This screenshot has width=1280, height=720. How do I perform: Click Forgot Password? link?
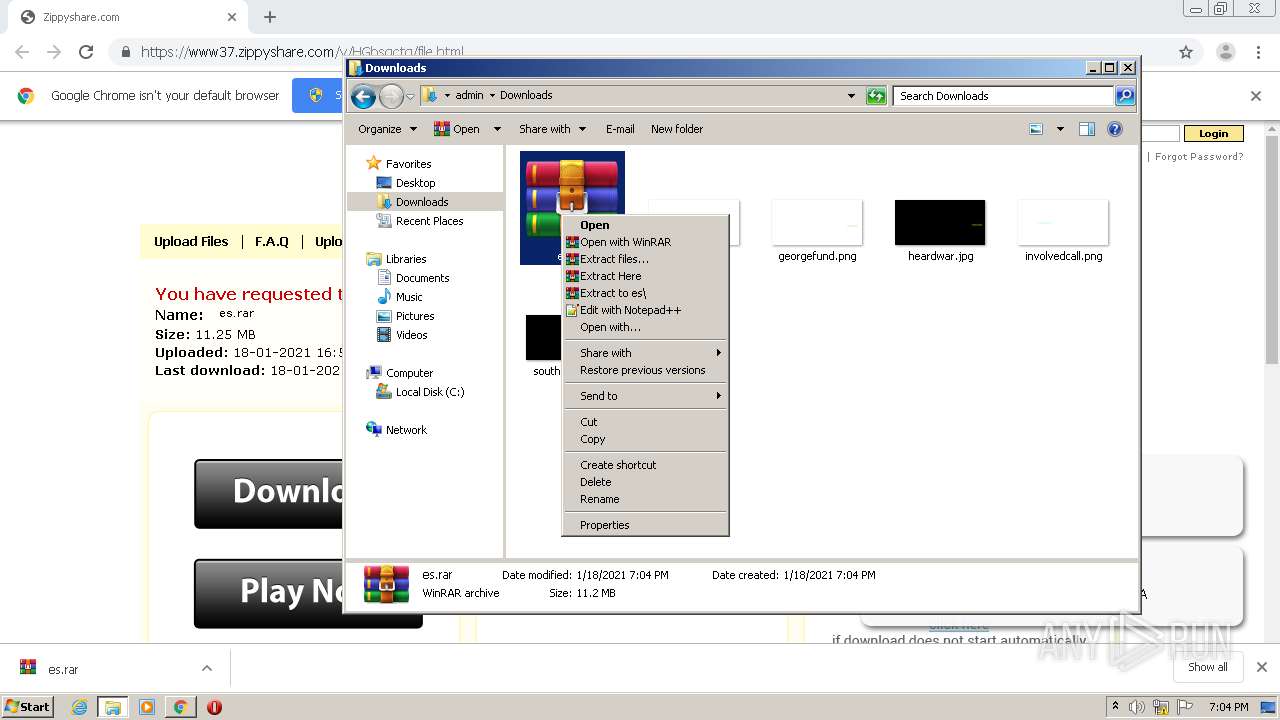coord(1199,157)
